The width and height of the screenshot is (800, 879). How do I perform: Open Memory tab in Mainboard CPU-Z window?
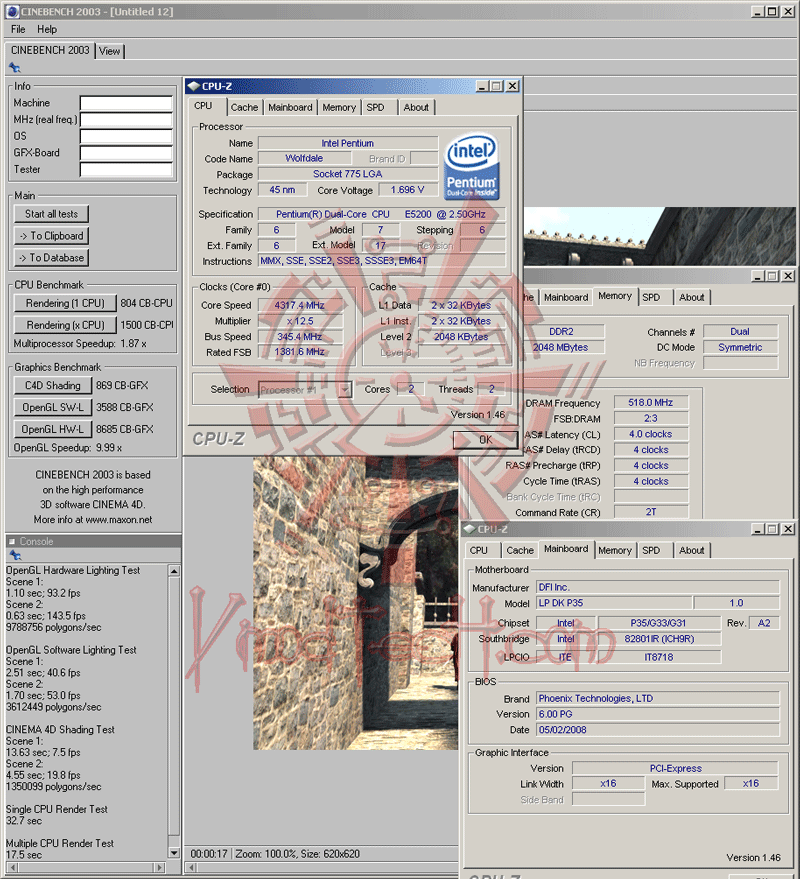click(x=614, y=550)
